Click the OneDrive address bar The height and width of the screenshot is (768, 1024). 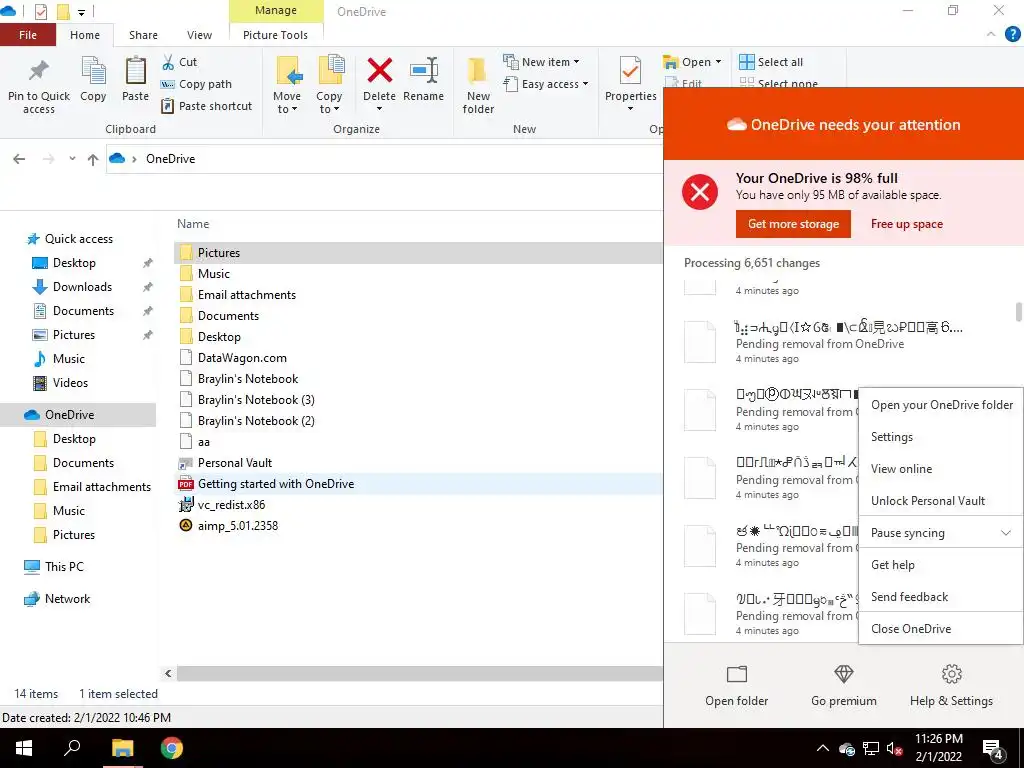point(385,159)
